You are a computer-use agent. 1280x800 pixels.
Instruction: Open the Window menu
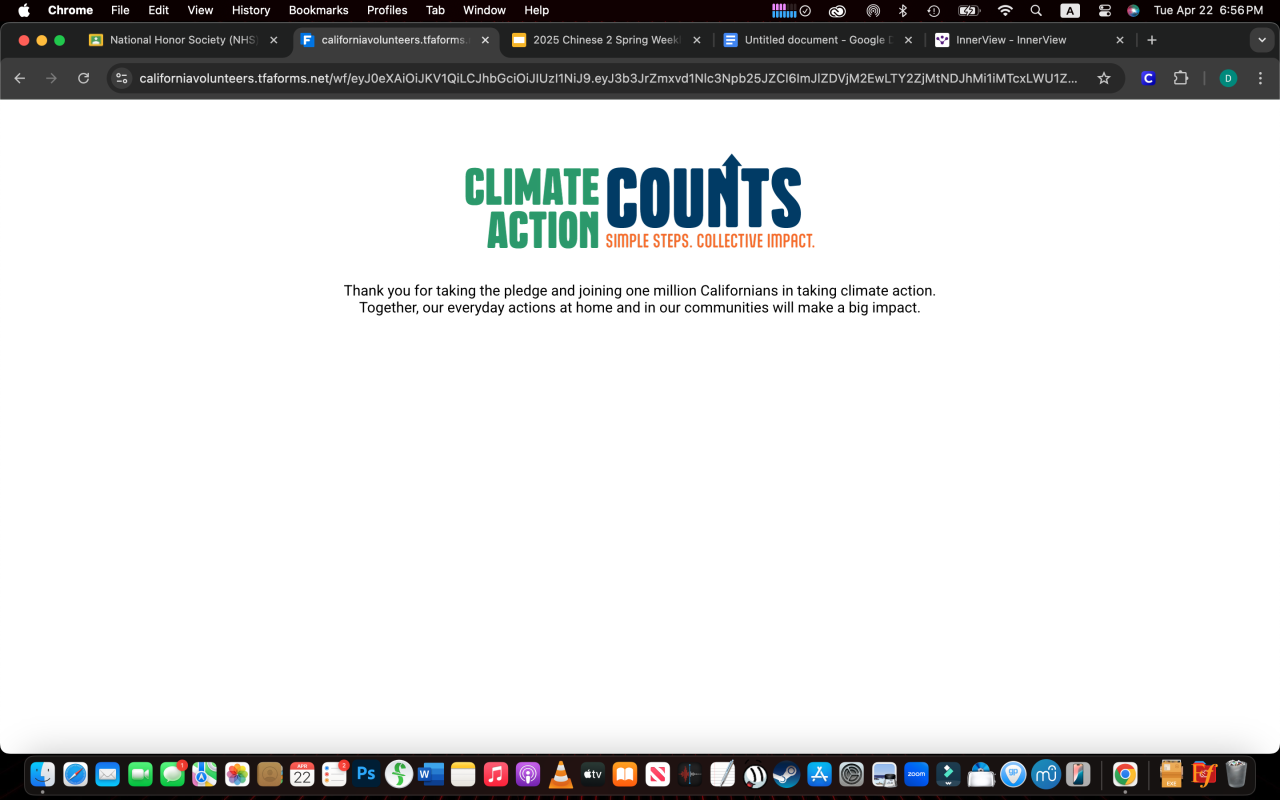point(484,10)
